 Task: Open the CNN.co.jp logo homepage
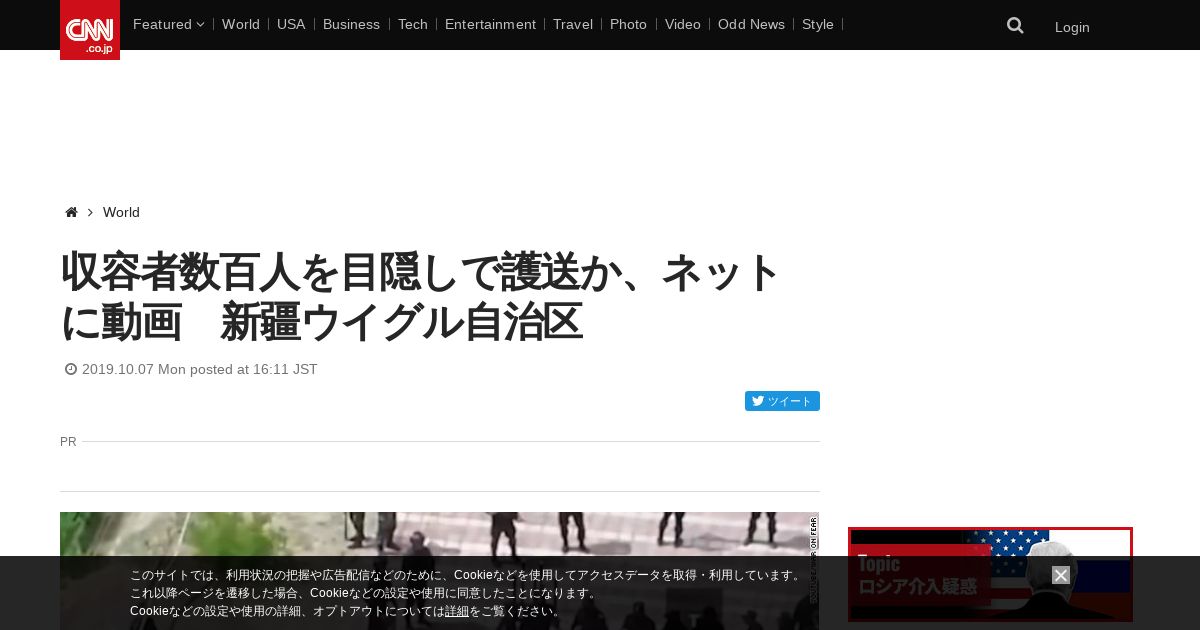[x=90, y=30]
